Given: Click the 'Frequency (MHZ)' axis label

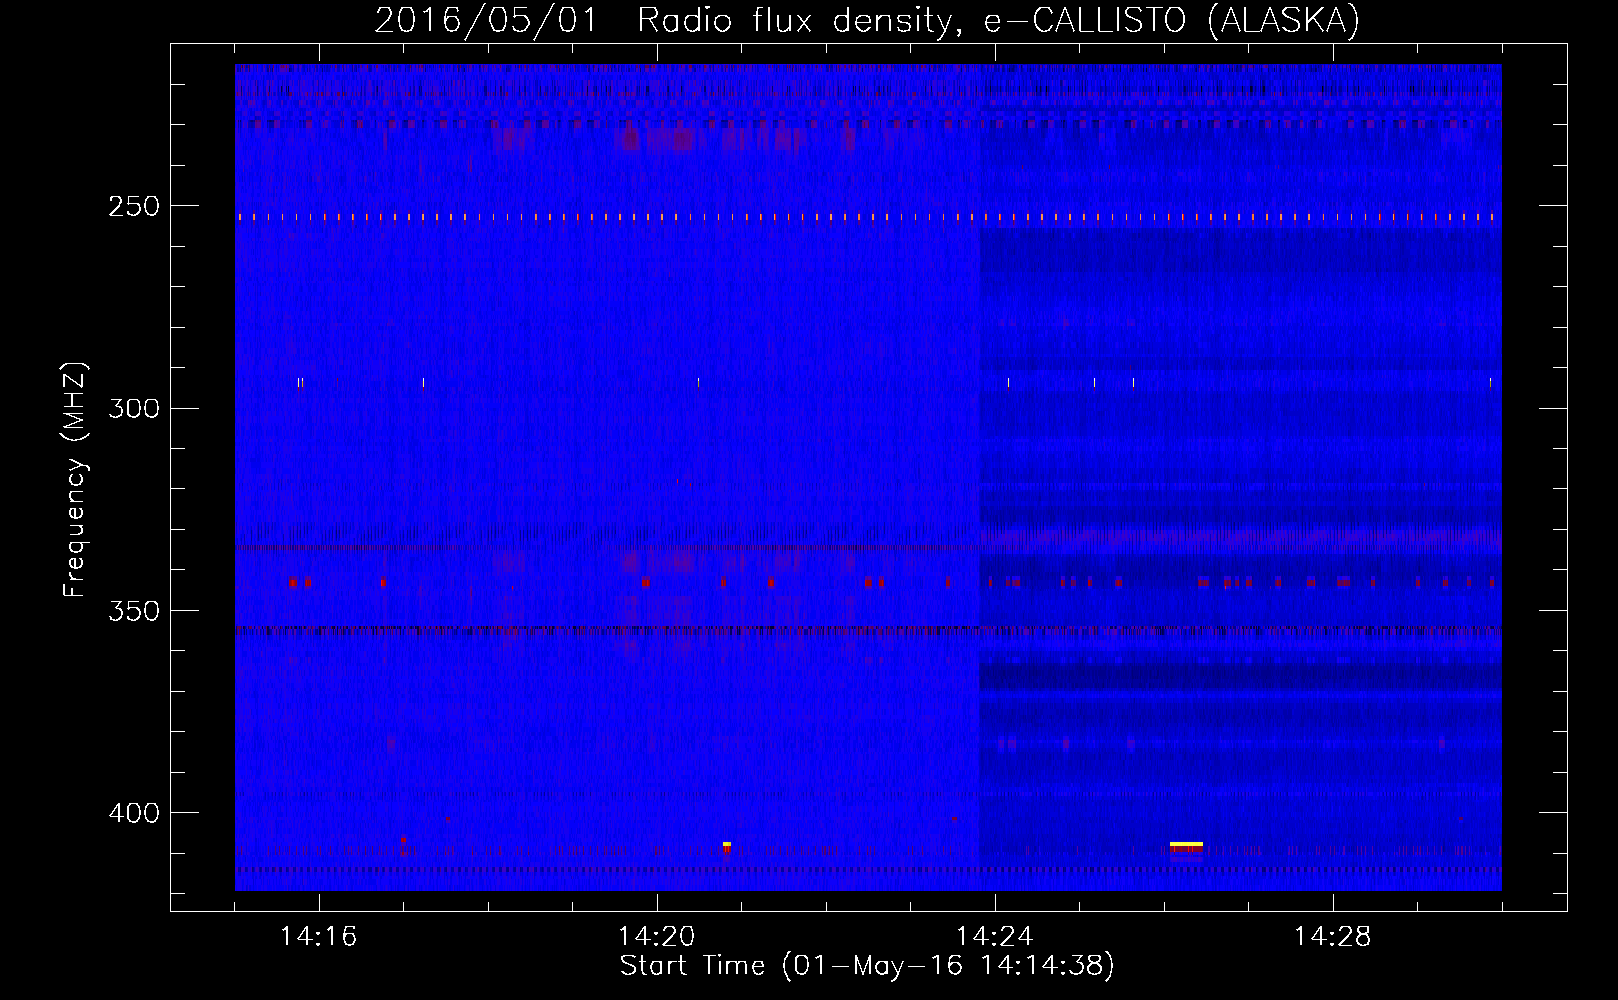Looking at the screenshot, I should (x=76, y=480).
